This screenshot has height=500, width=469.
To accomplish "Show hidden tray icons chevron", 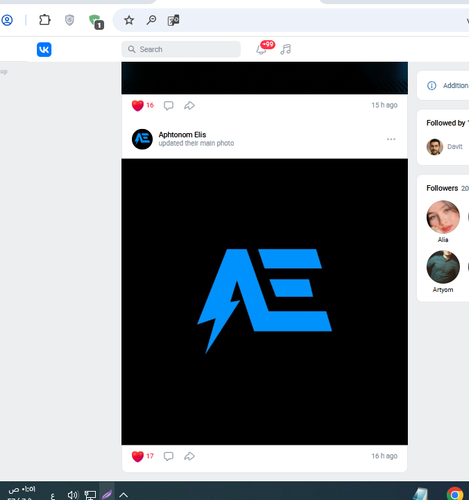I will (x=123, y=495).
